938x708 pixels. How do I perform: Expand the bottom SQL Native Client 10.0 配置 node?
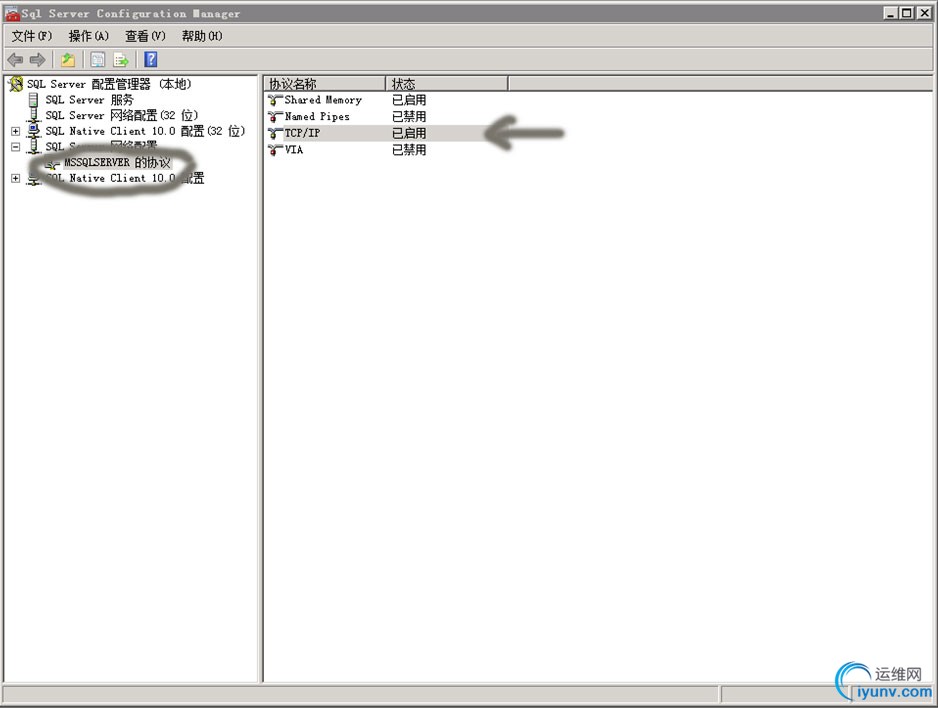16,178
